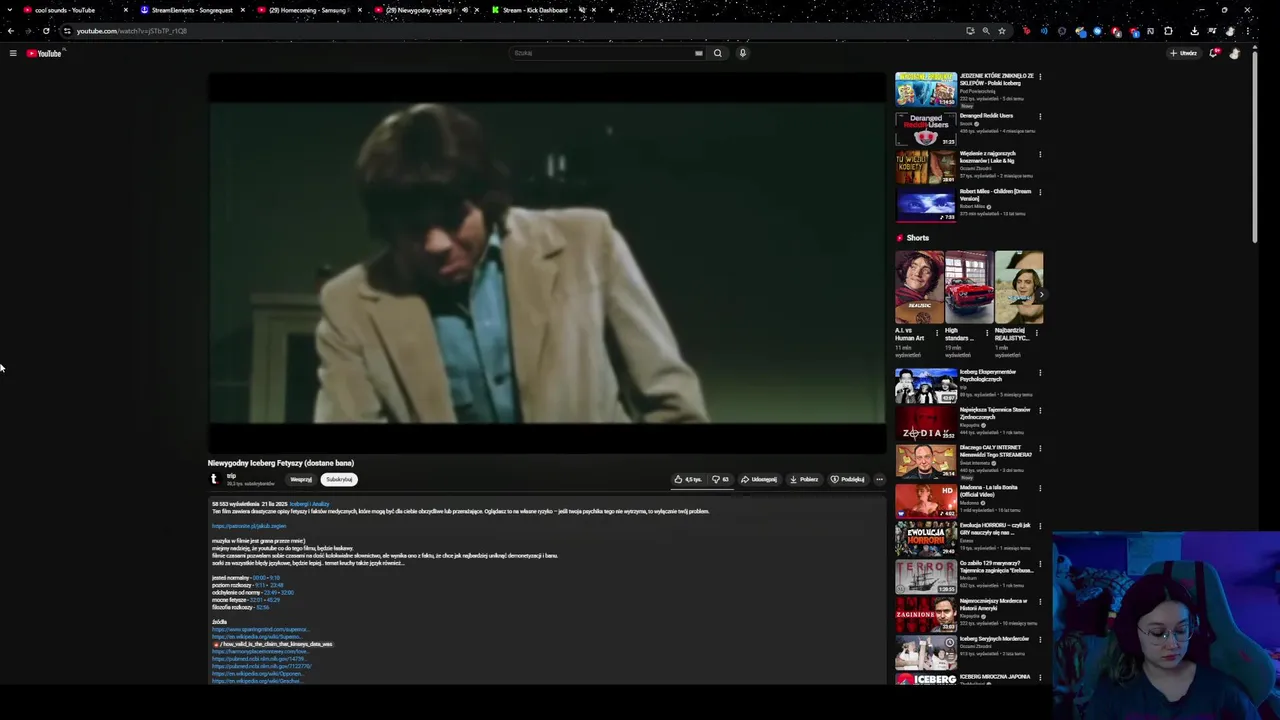Open the YouTube account avatar menu
Screen dimensions: 1280x720
coord(1235,53)
